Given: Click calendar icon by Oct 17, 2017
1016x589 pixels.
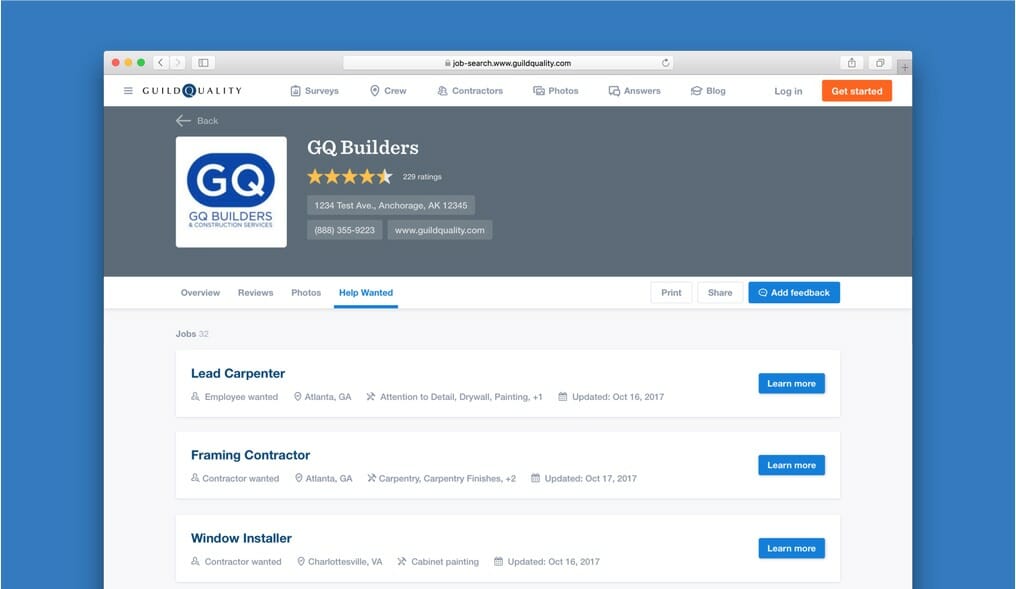Looking at the screenshot, I should [x=535, y=478].
